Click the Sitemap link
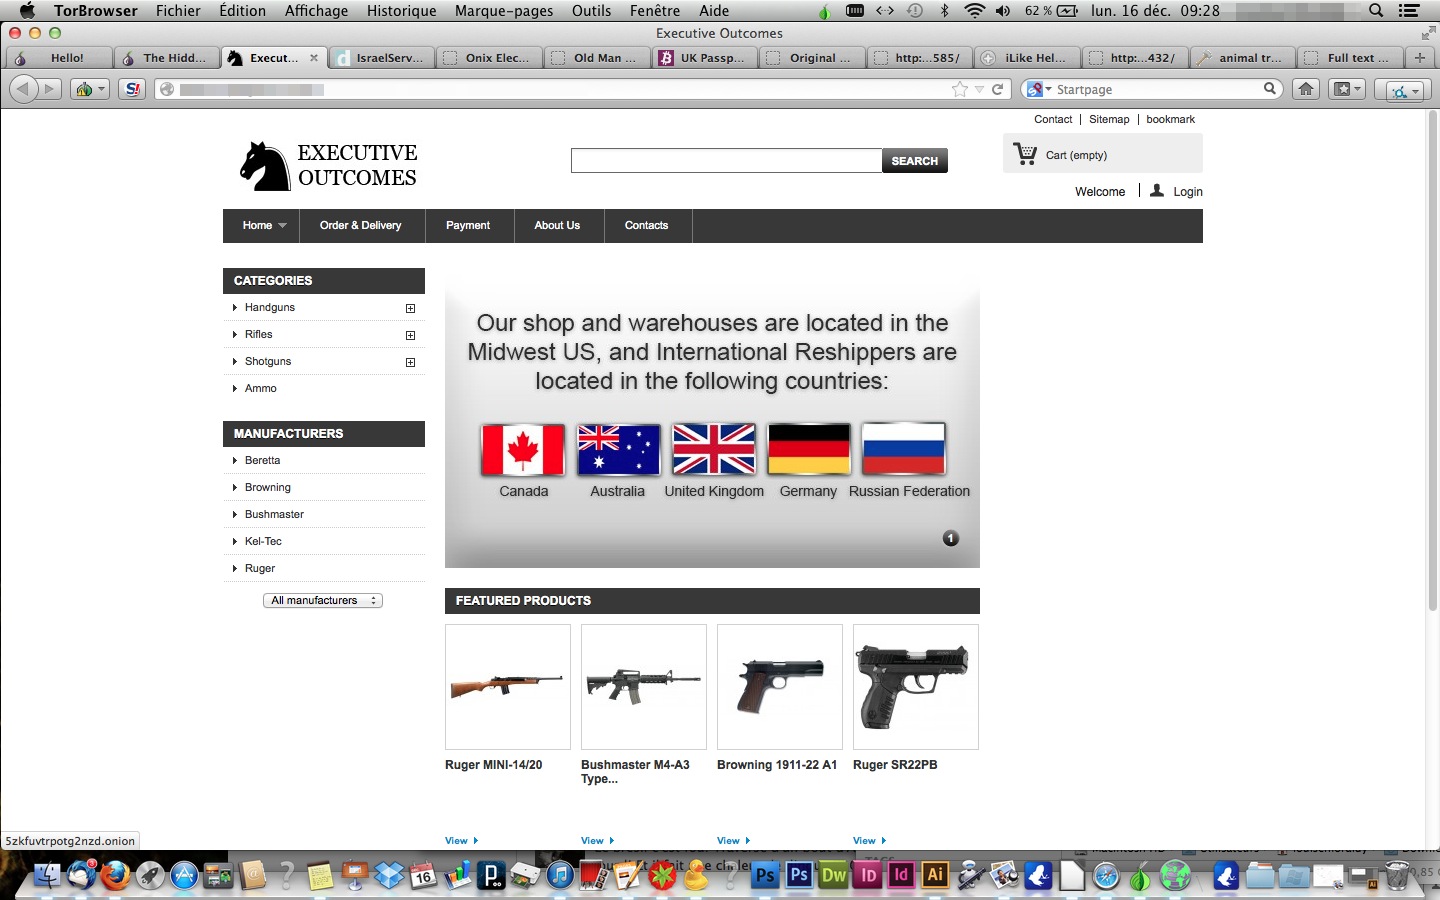1440x900 pixels. pyautogui.click(x=1109, y=119)
